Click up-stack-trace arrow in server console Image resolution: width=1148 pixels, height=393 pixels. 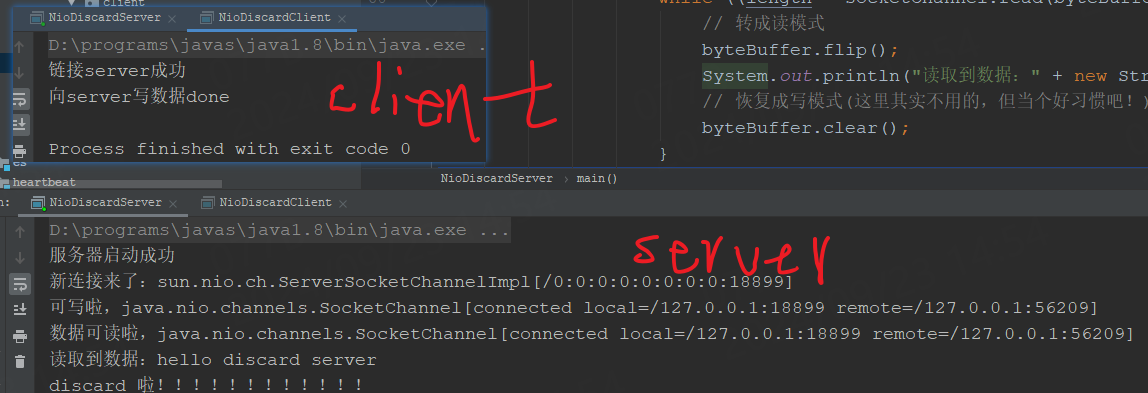[x=20, y=231]
